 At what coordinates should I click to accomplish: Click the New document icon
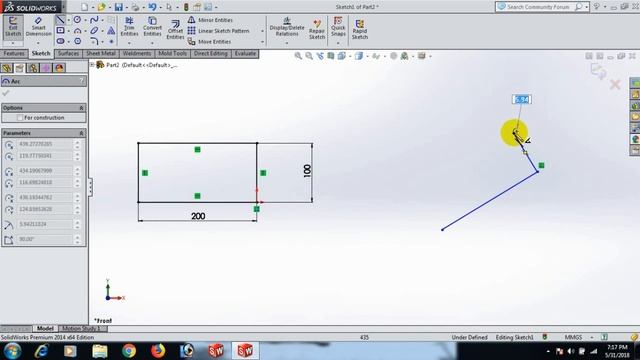(x=84, y=7)
